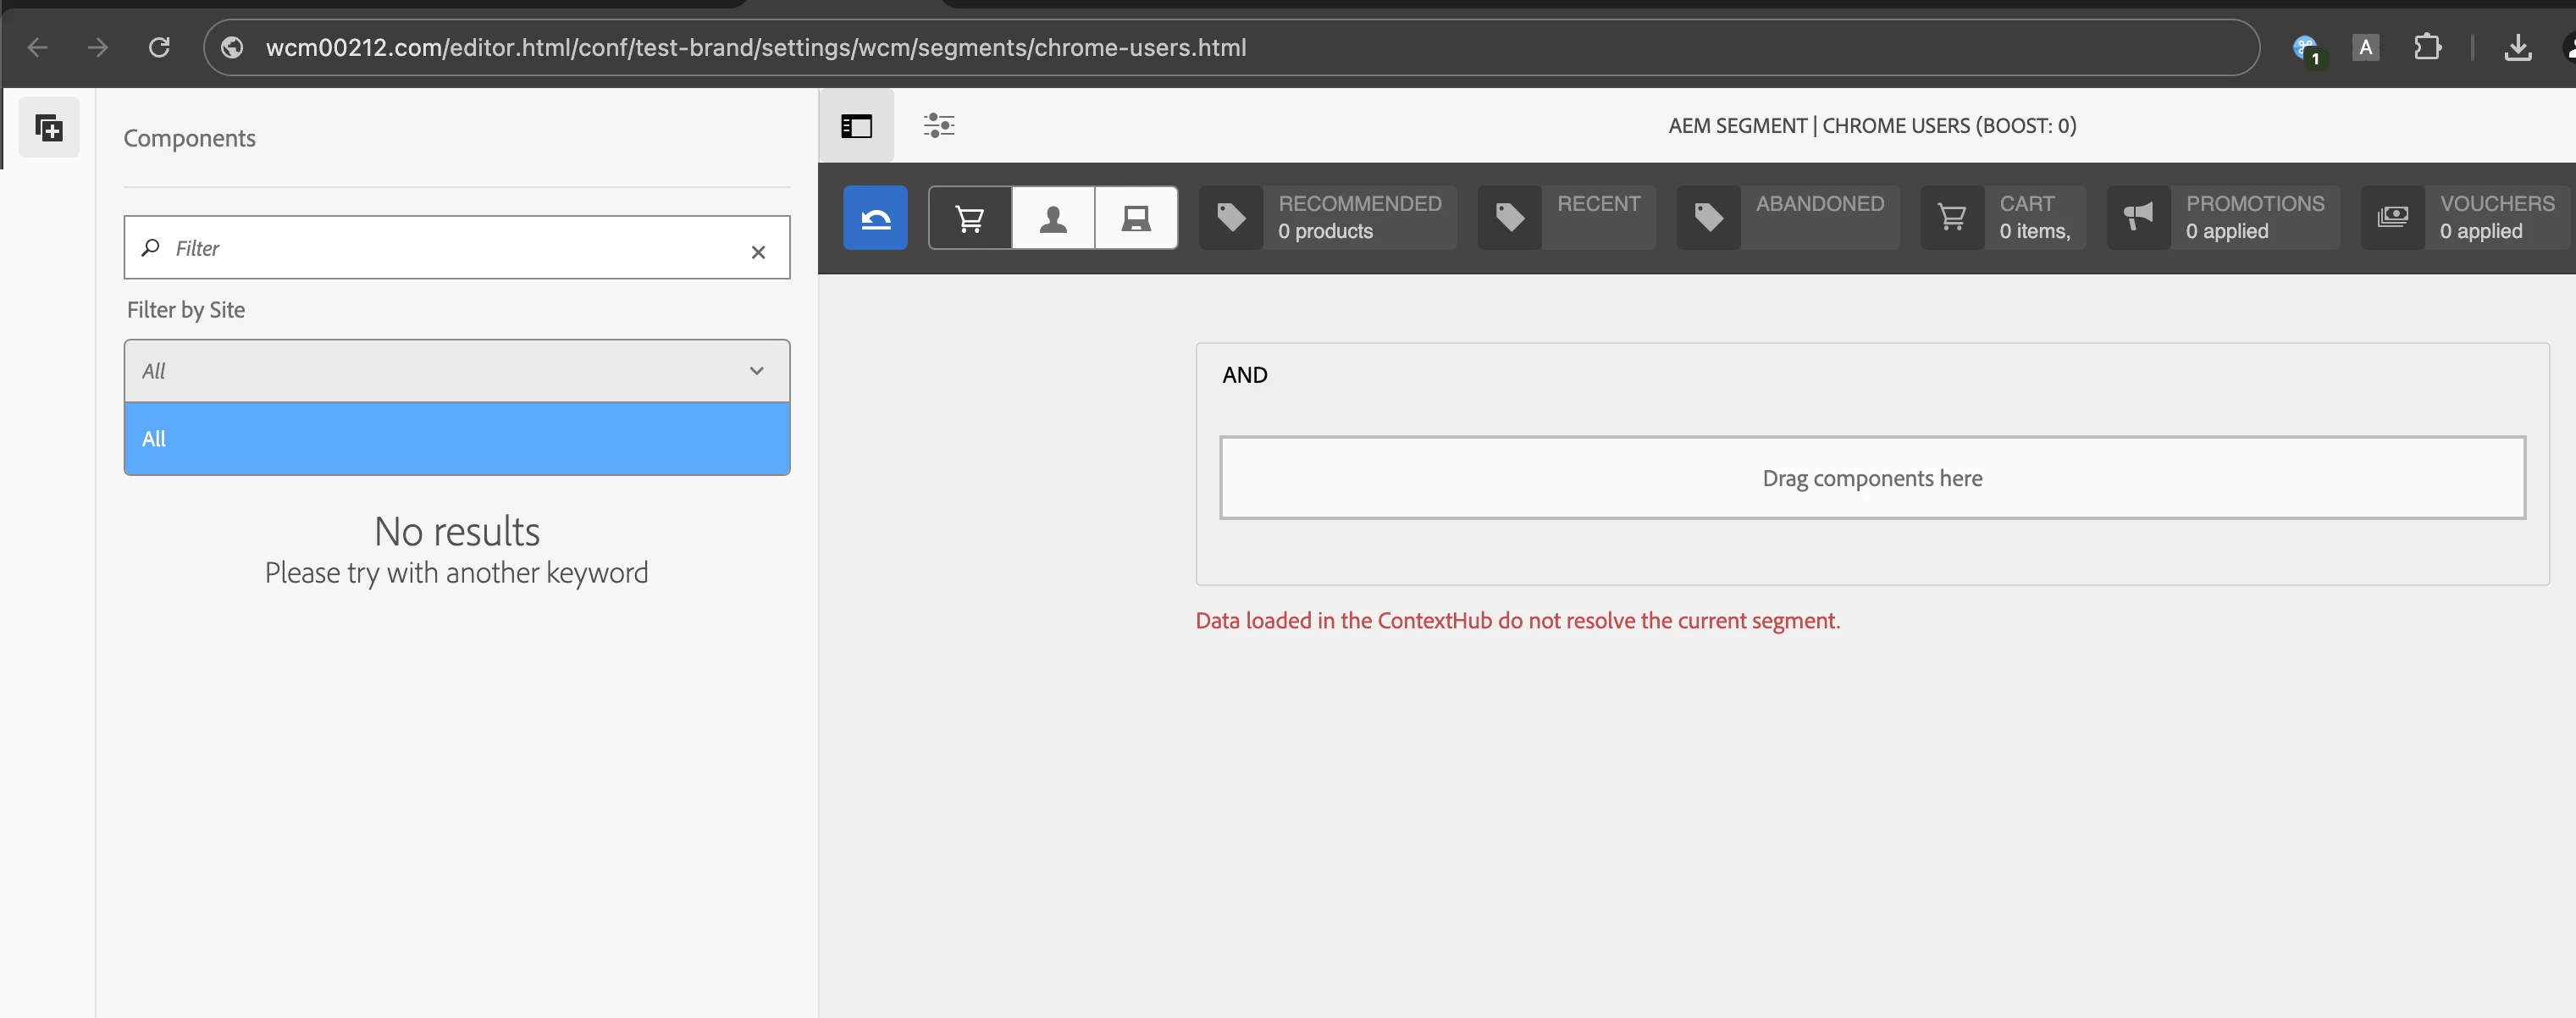
Task: Click the Components plus icon in side rail
Action: coord(49,128)
